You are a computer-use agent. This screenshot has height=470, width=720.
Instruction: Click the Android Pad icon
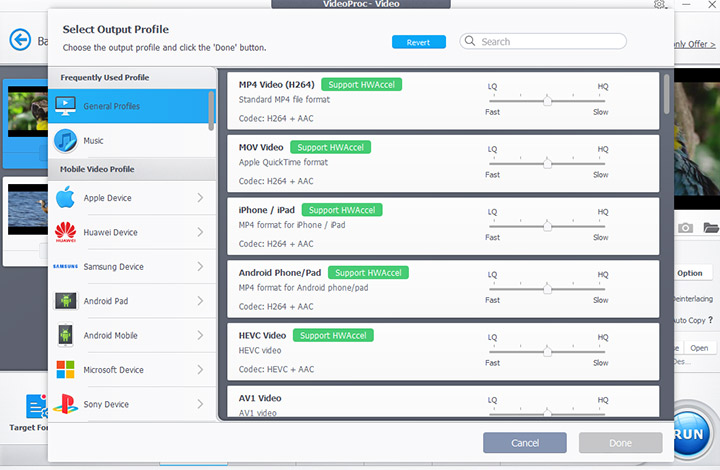click(66, 301)
